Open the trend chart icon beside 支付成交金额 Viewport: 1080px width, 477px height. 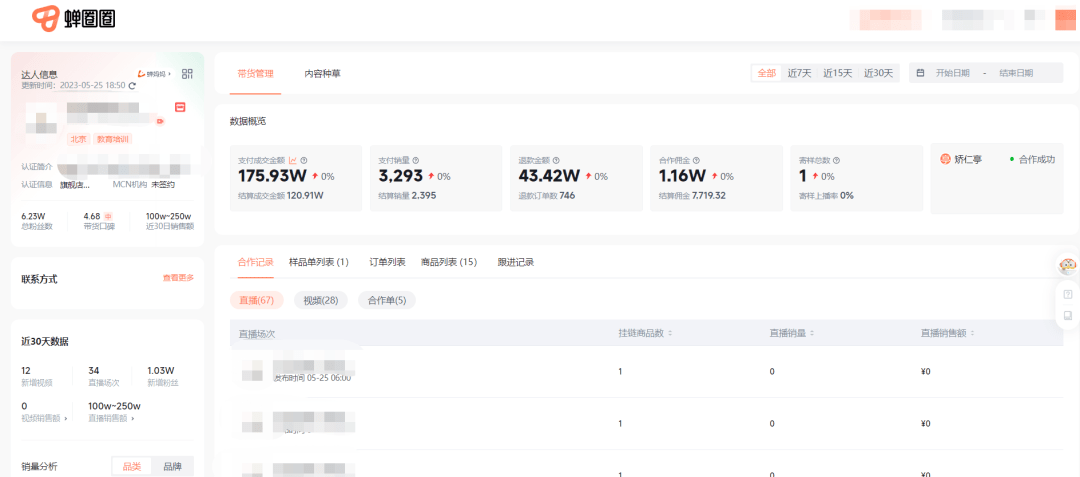(293, 160)
